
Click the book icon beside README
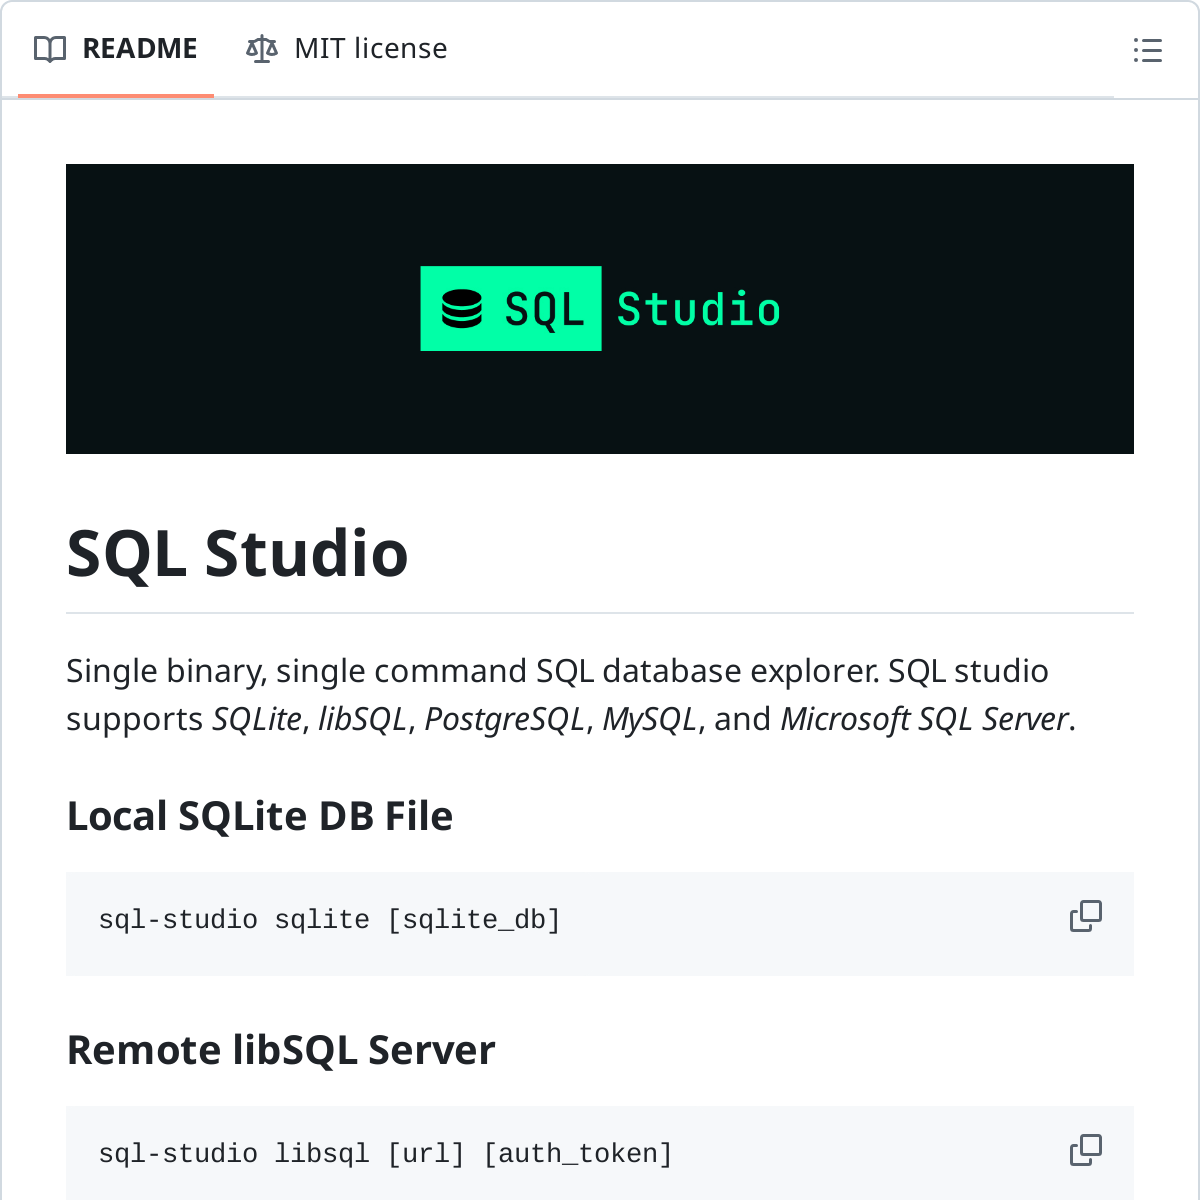pyautogui.click(x=50, y=49)
